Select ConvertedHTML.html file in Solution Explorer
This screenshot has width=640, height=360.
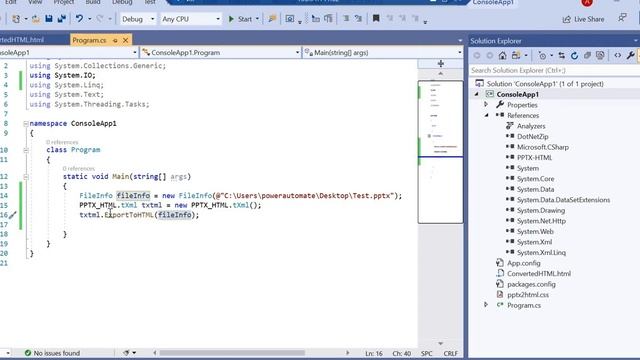pos(539,274)
